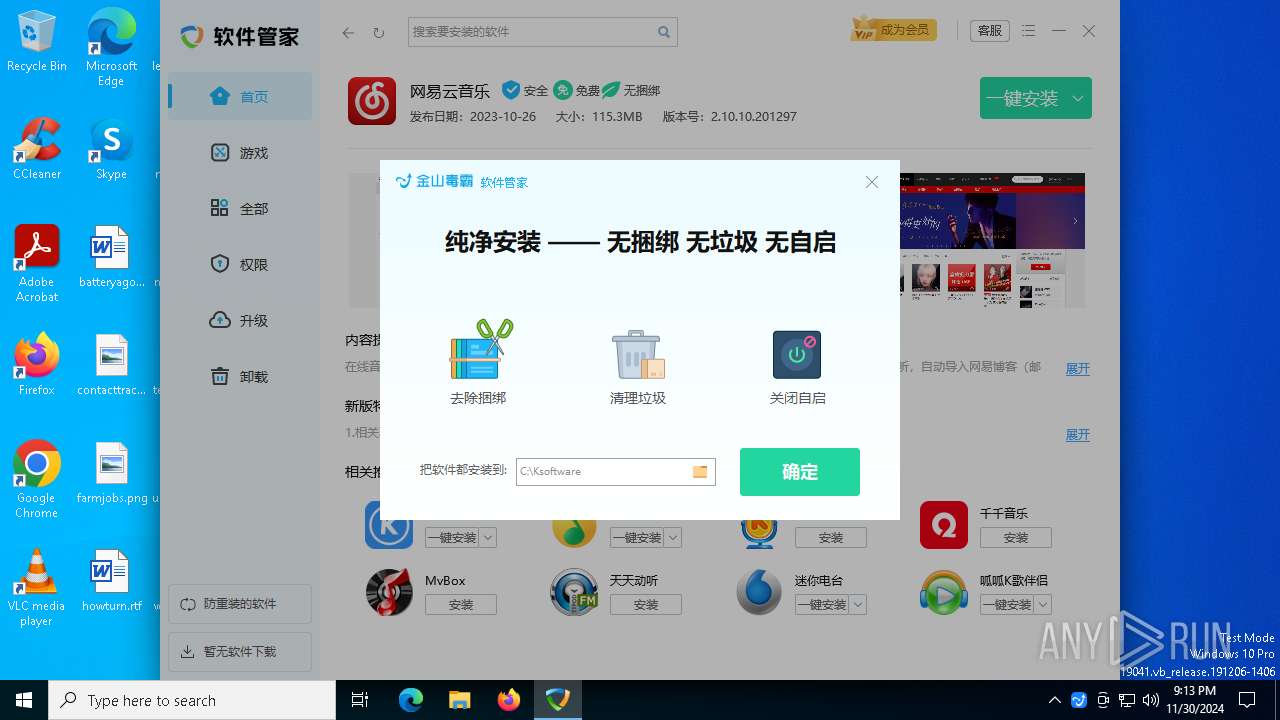Open CCleaner desktop icon
This screenshot has height=720, width=1280.
tap(37, 150)
